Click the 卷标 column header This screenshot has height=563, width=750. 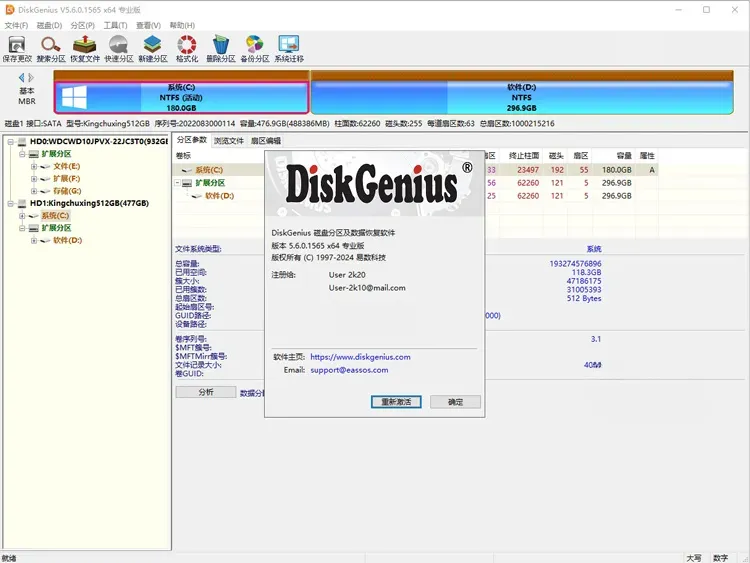click(x=184, y=156)
